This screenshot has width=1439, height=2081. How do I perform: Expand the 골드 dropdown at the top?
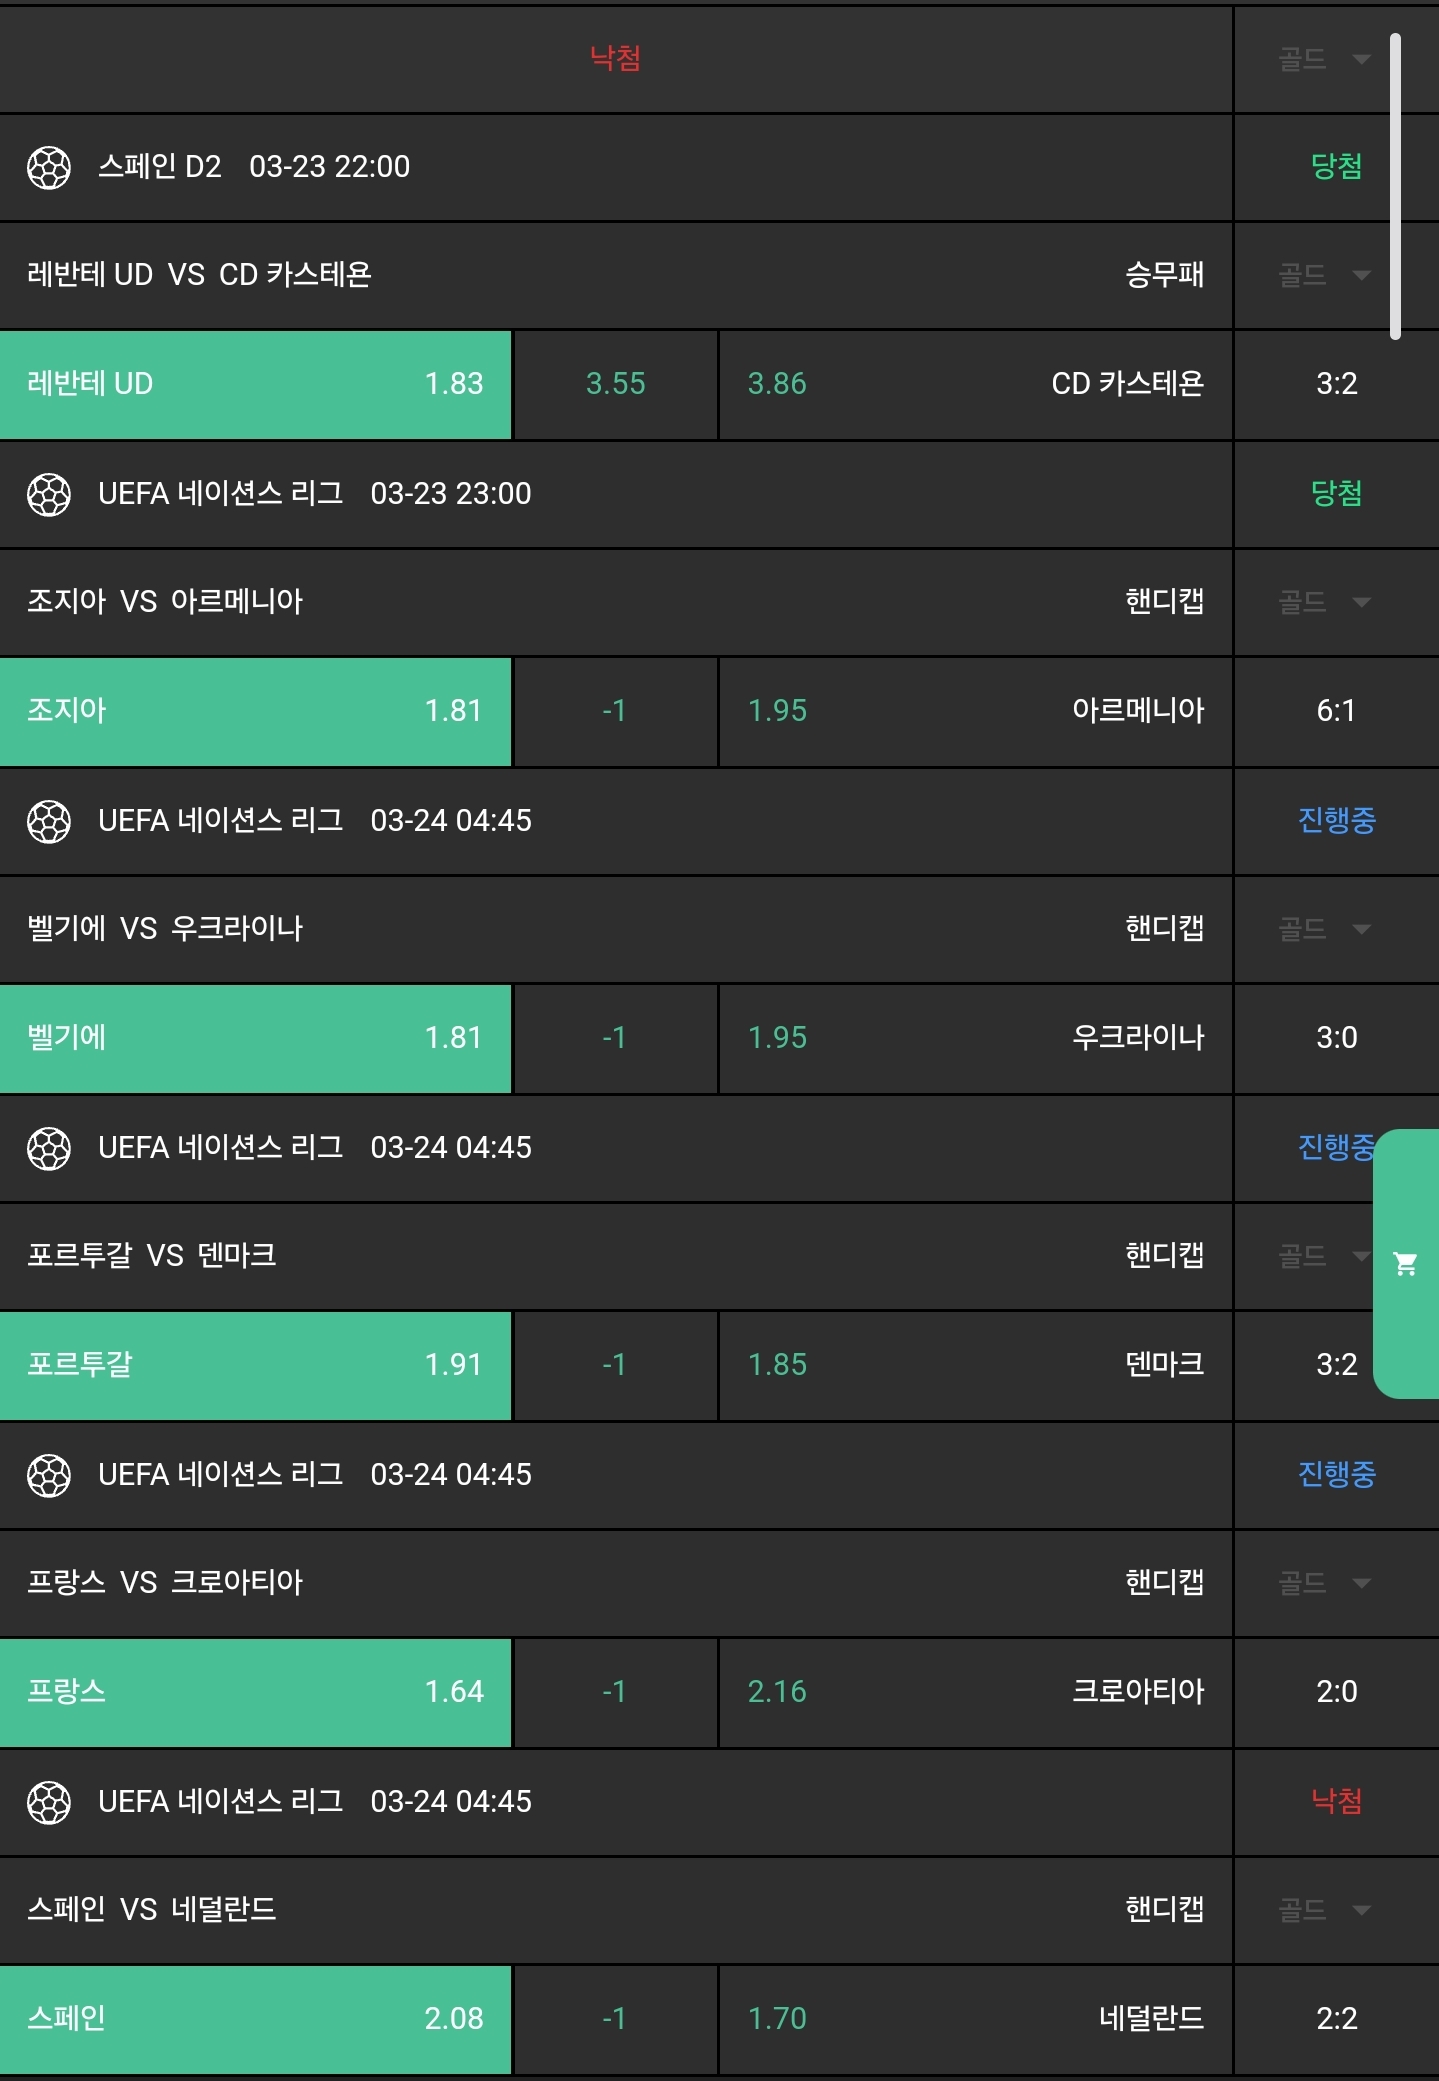click(1323, 60)
